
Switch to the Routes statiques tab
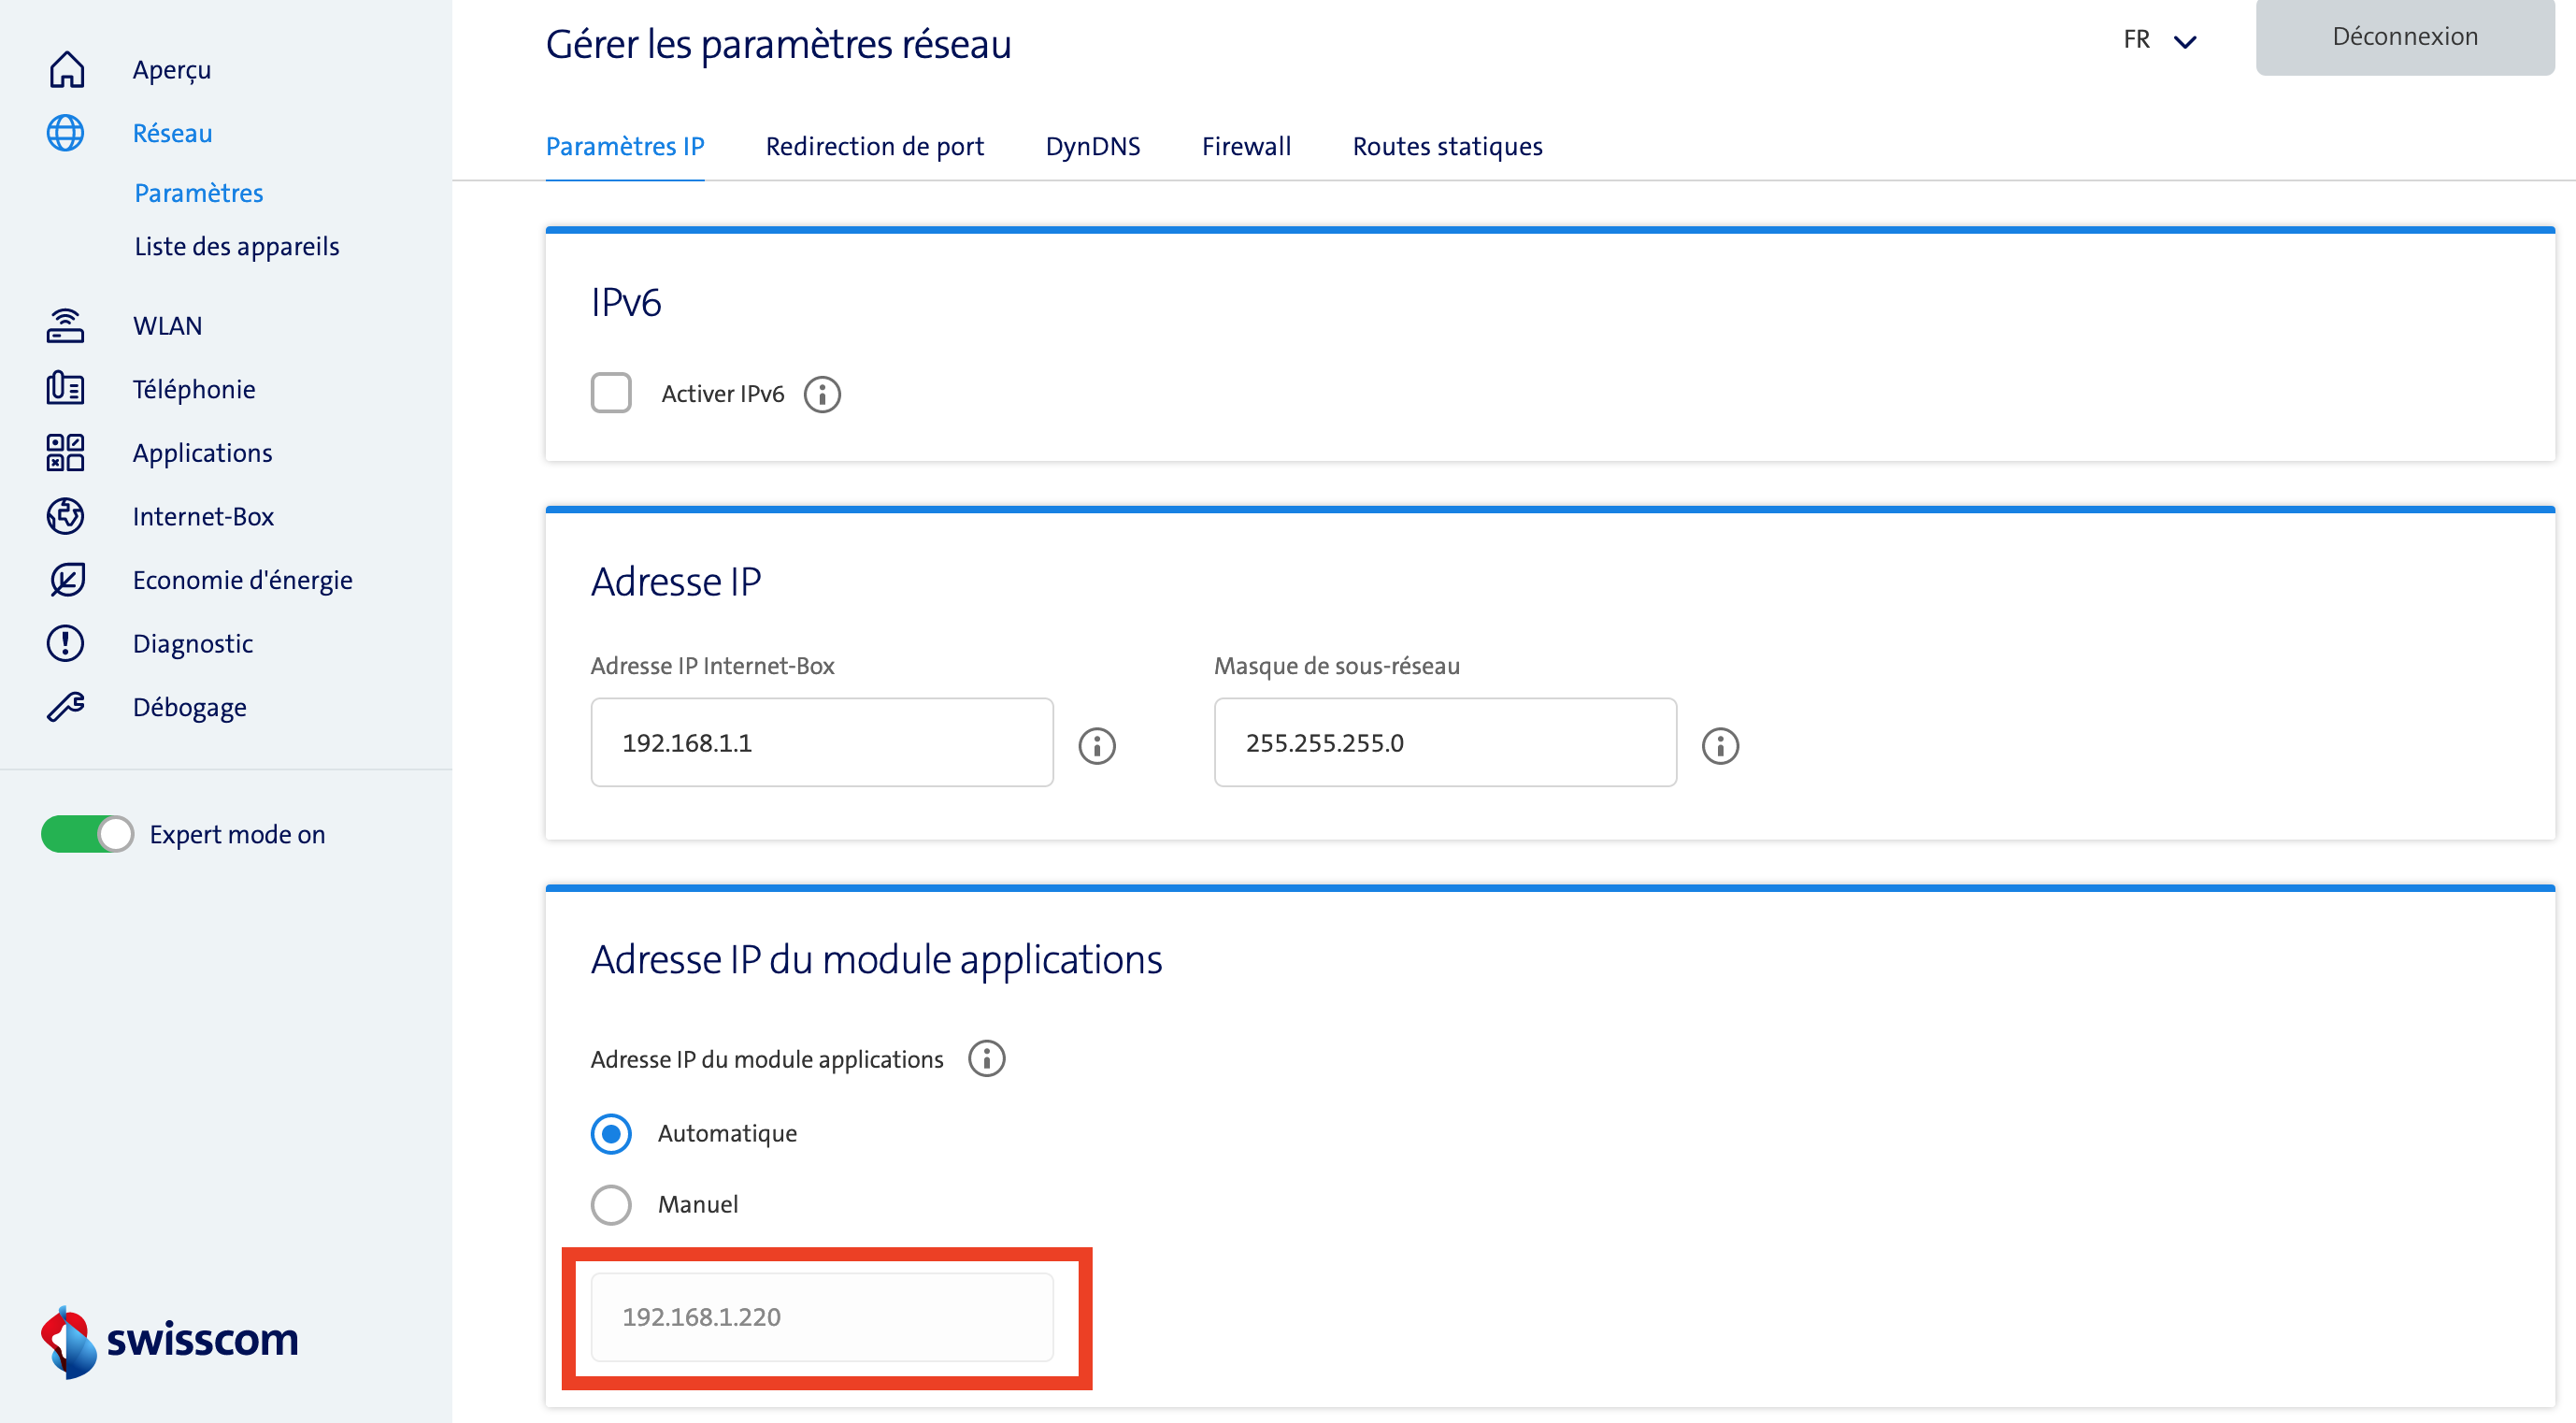coord(1447,146)
